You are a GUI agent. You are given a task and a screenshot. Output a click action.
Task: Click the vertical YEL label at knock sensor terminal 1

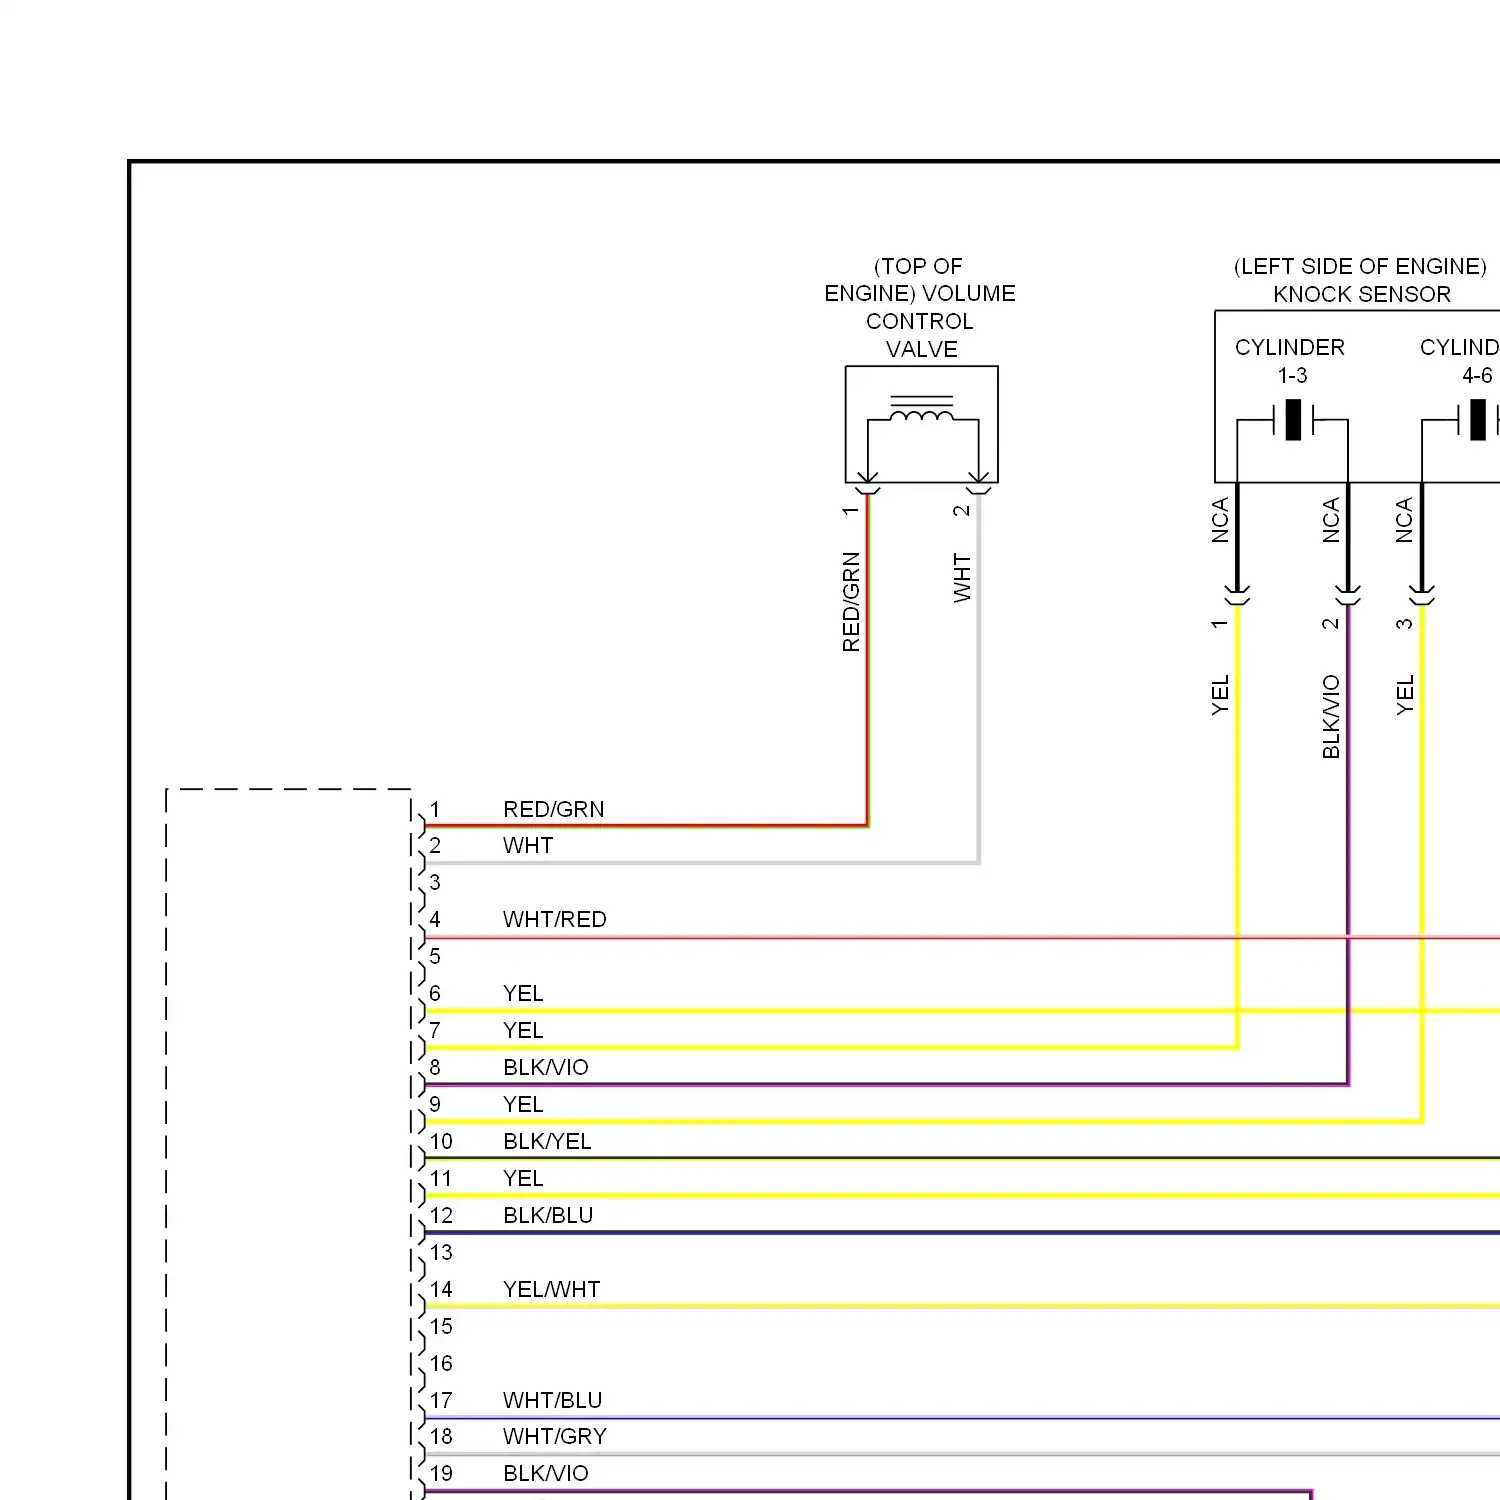[x=1220, y=695]
